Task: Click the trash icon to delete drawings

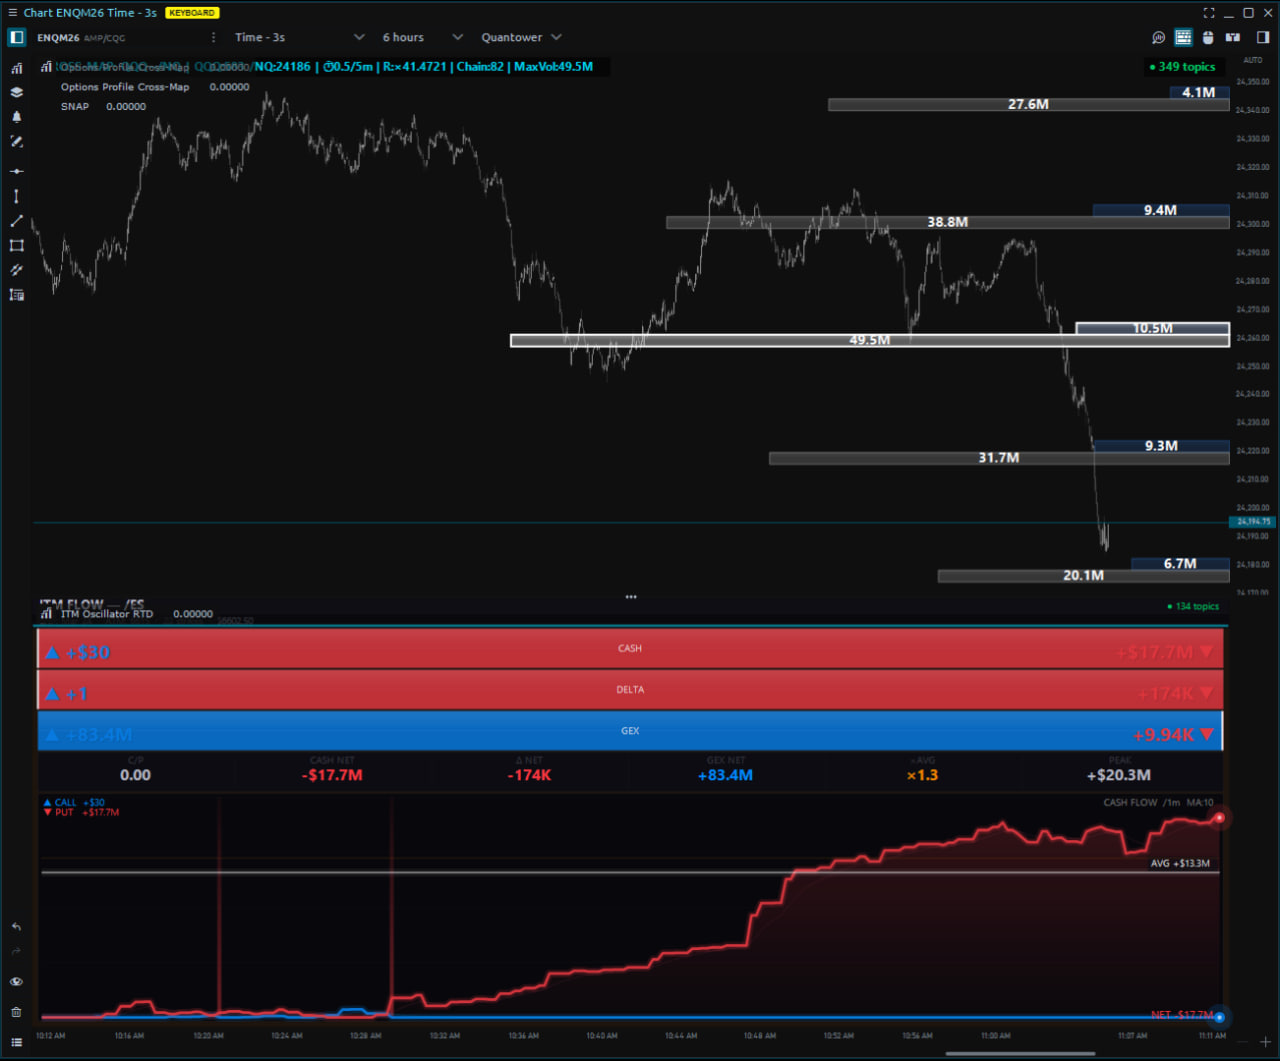Action: tap(16, 1012)
